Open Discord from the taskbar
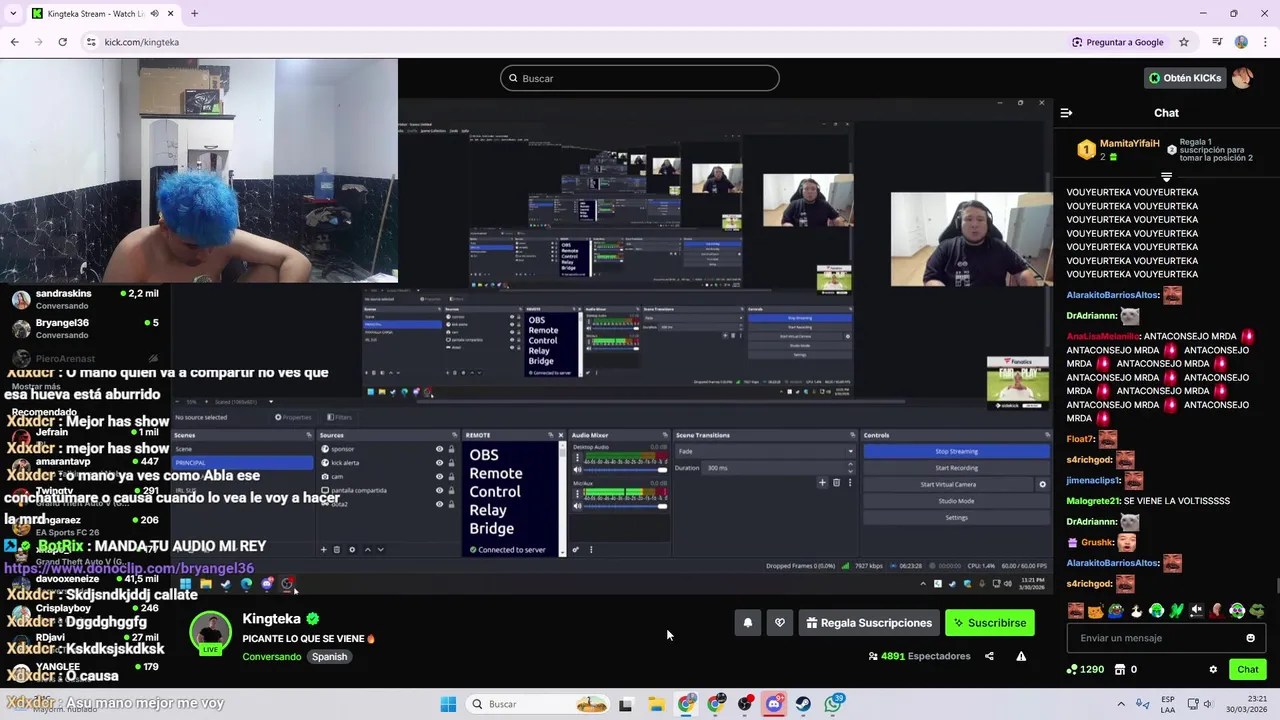Screen dimensions: 1280x720 [x=774, y=704]
